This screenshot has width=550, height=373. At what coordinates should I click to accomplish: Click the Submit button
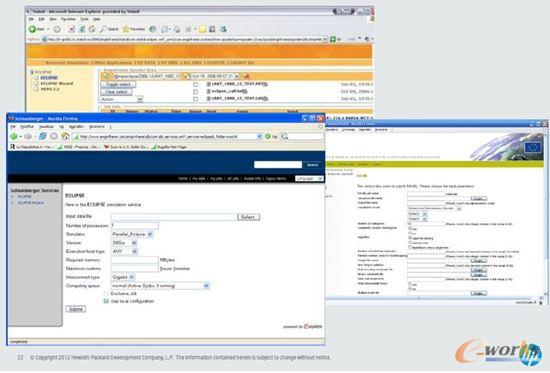coord(76,309)
